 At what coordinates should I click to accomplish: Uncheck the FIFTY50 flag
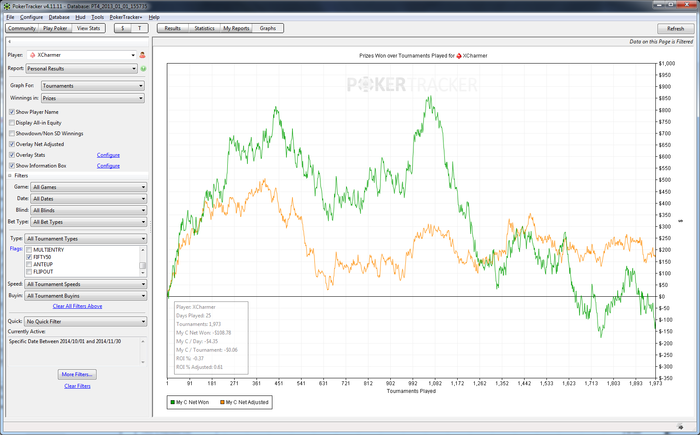(29, 257)
